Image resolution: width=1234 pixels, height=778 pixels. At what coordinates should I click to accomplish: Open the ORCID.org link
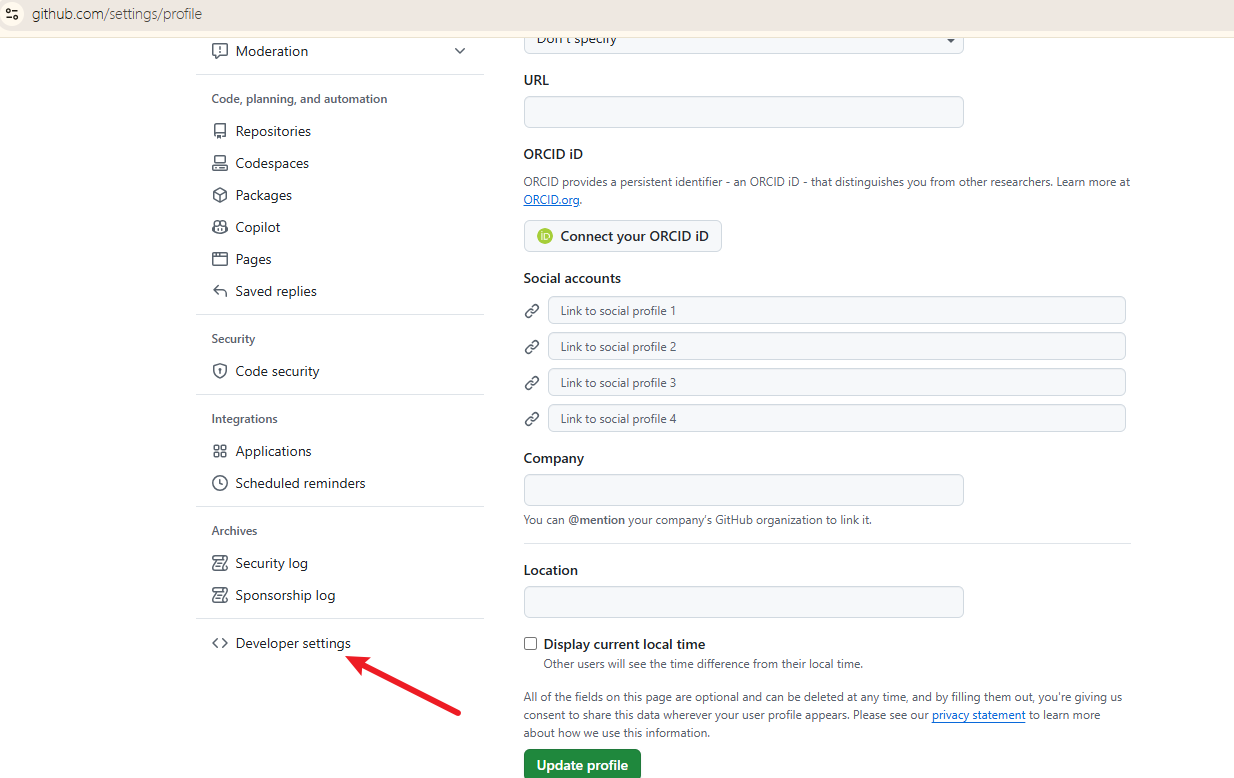[x=551, y=200]
